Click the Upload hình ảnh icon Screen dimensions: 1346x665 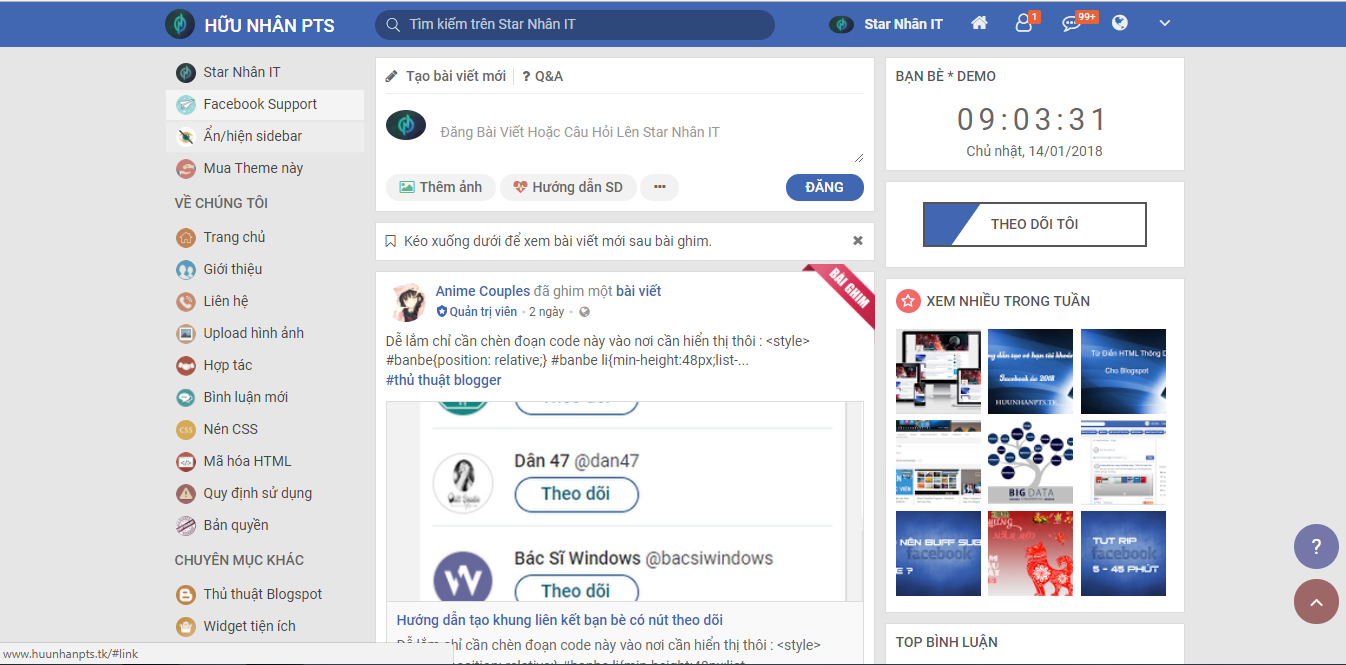click(x=186, y=333)
